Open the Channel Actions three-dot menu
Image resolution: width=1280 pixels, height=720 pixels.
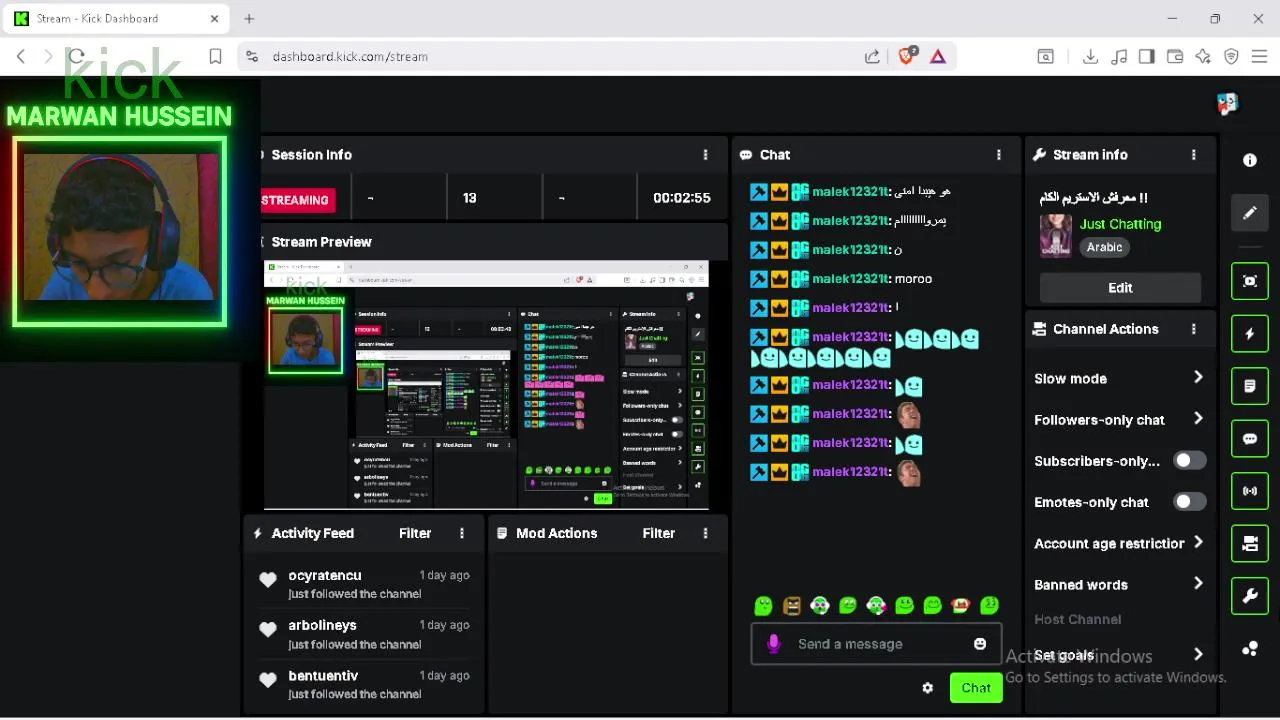[x=1193, y=329]
